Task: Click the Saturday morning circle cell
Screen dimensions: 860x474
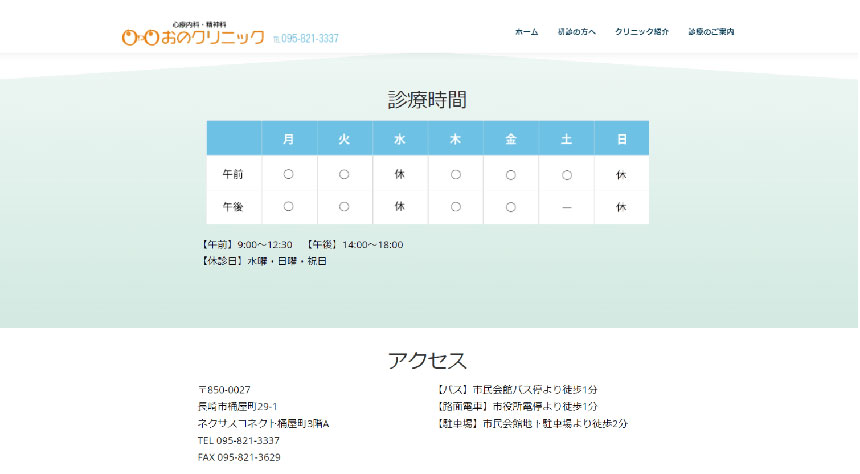Action: [567, 174]
